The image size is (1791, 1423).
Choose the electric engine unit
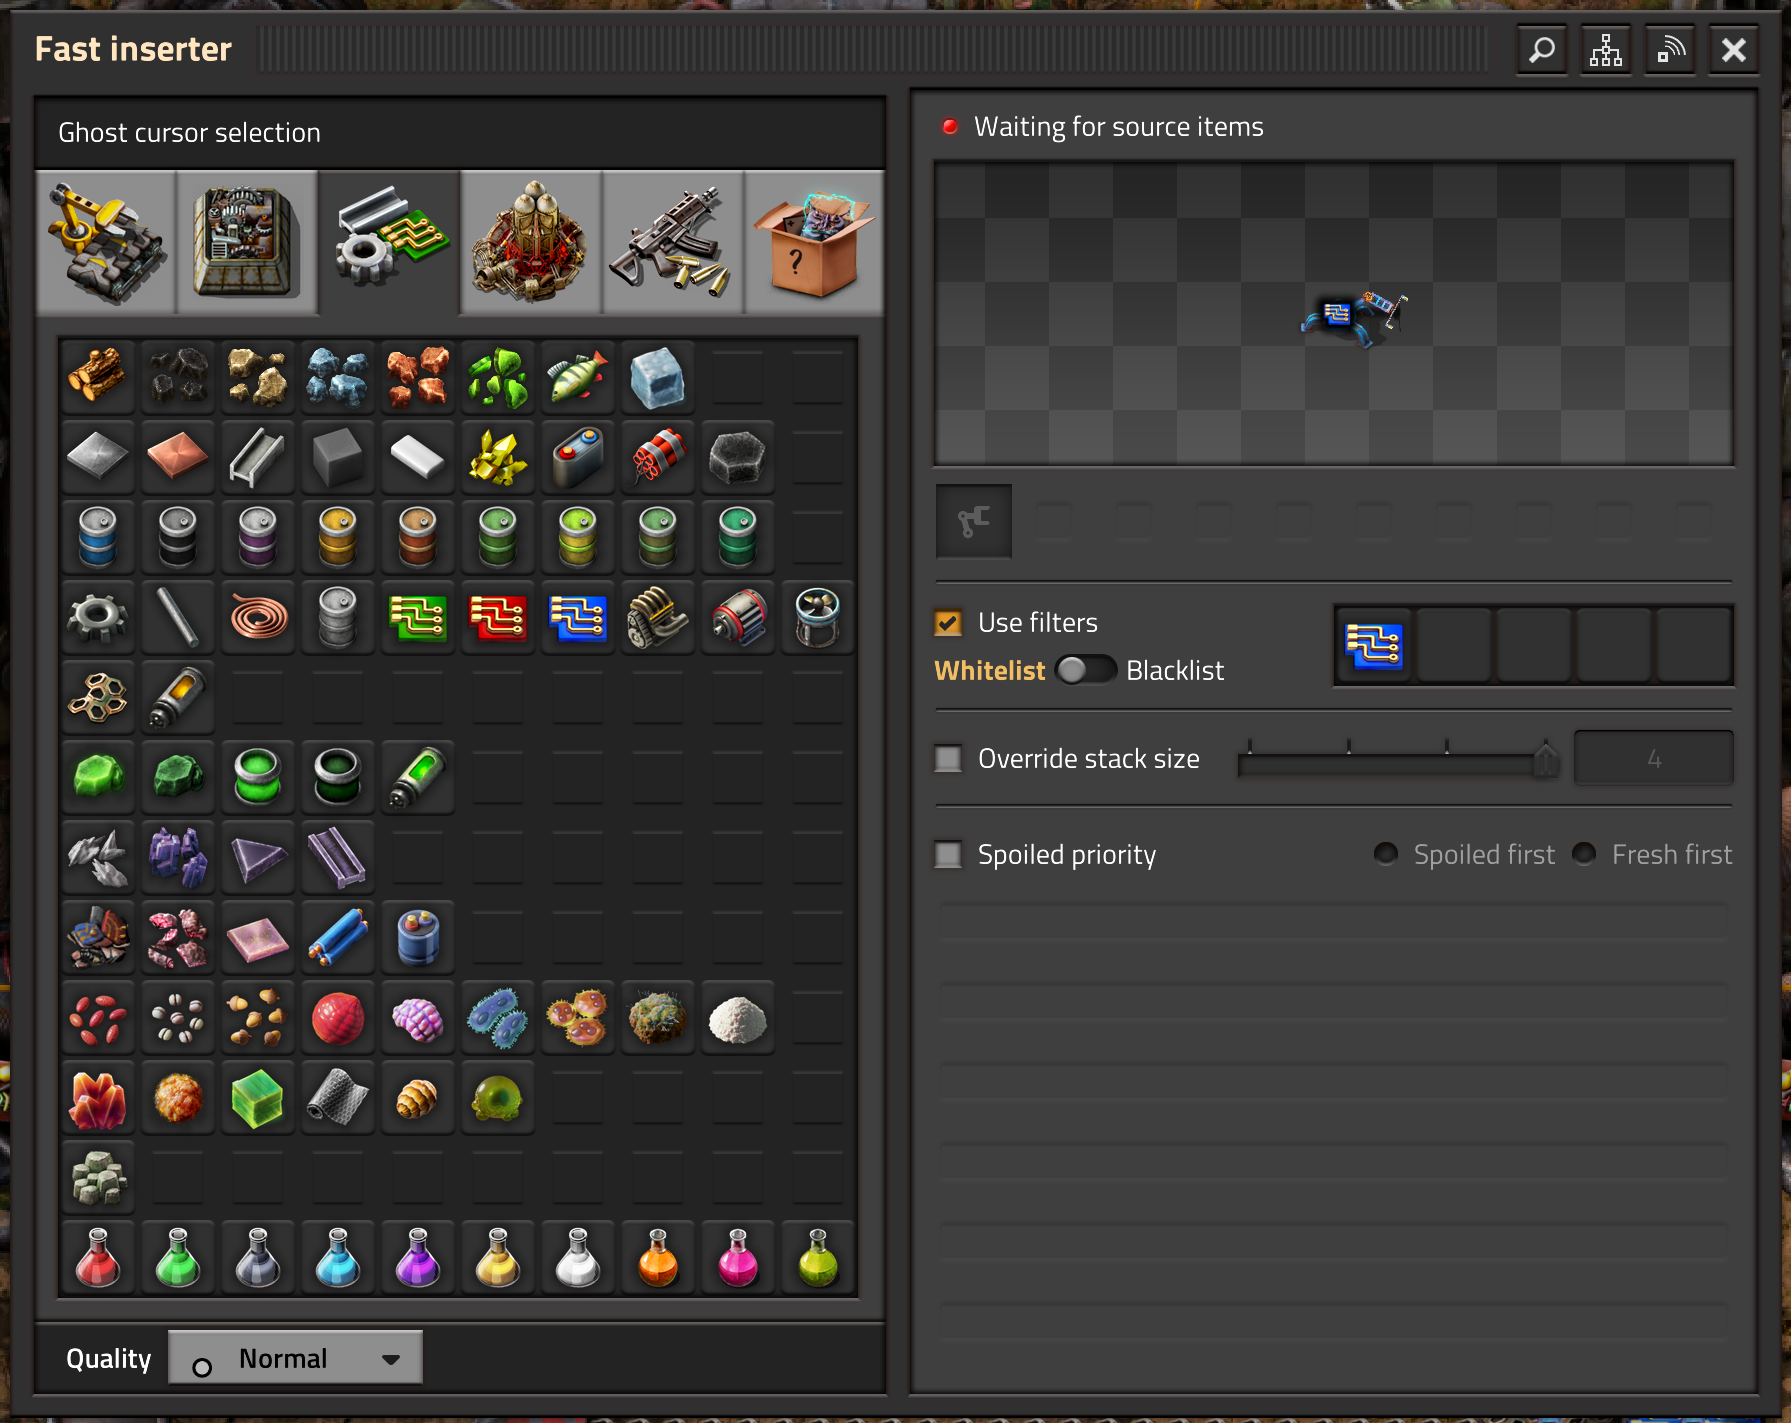(738, 618)
